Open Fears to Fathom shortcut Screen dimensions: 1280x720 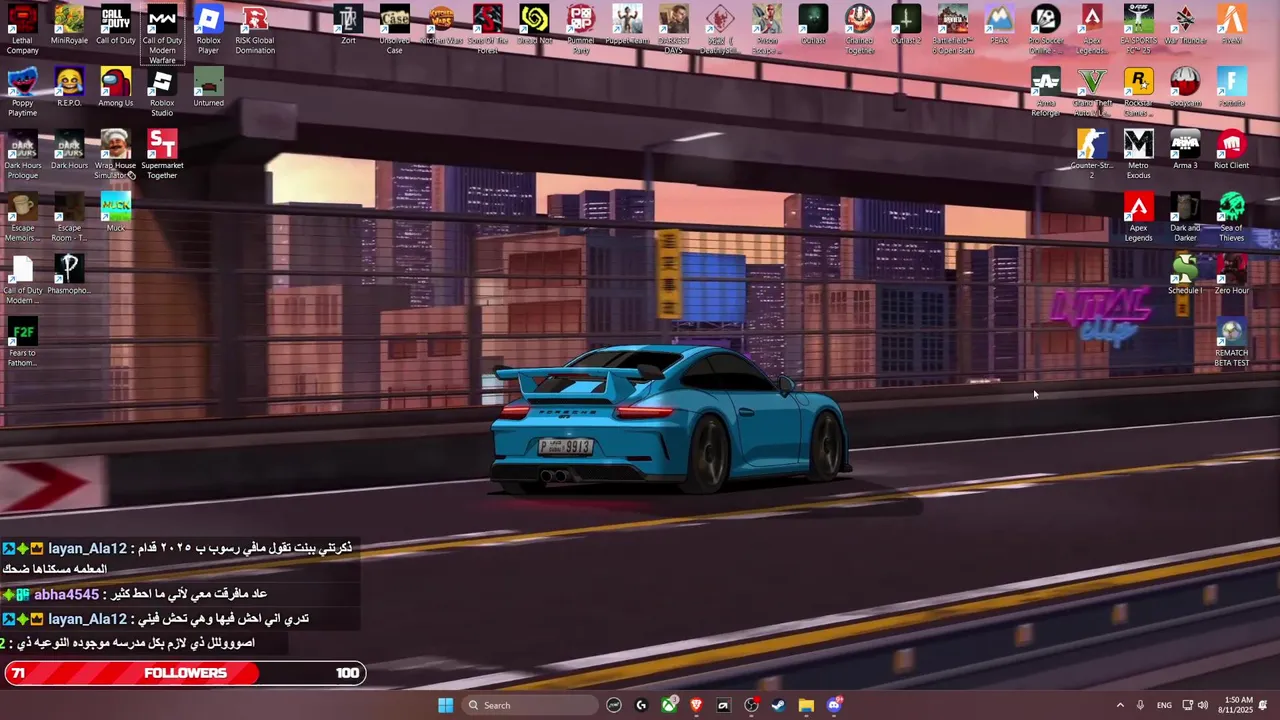(22, 342)
